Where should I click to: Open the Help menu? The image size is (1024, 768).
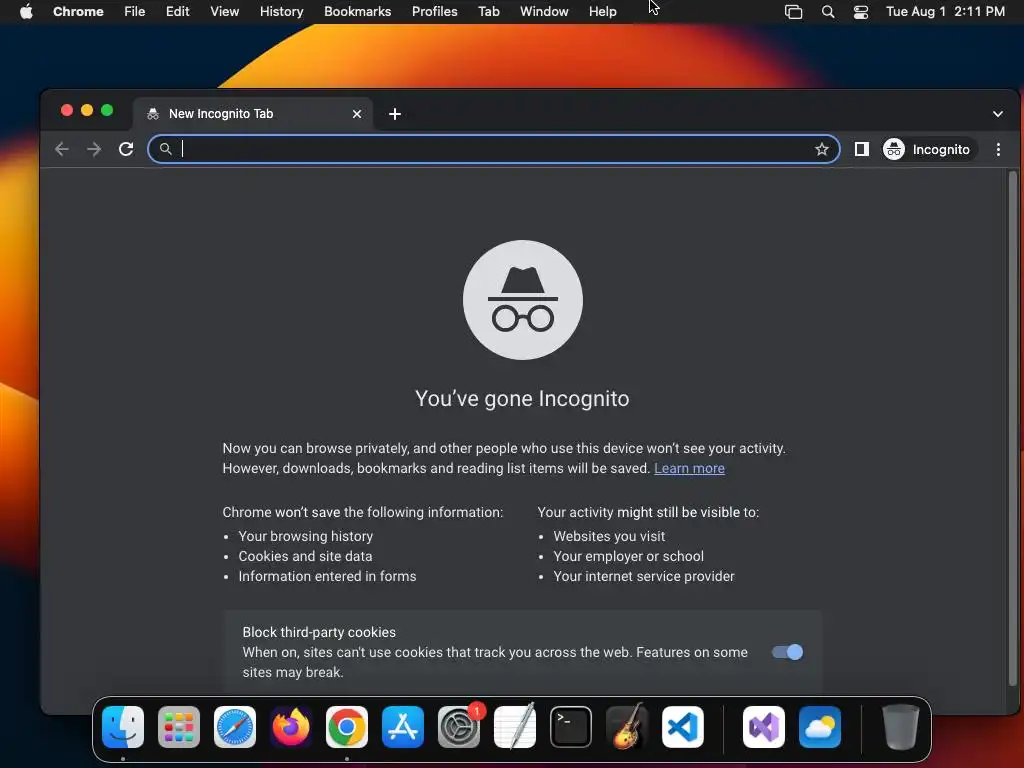coord(602,11)
